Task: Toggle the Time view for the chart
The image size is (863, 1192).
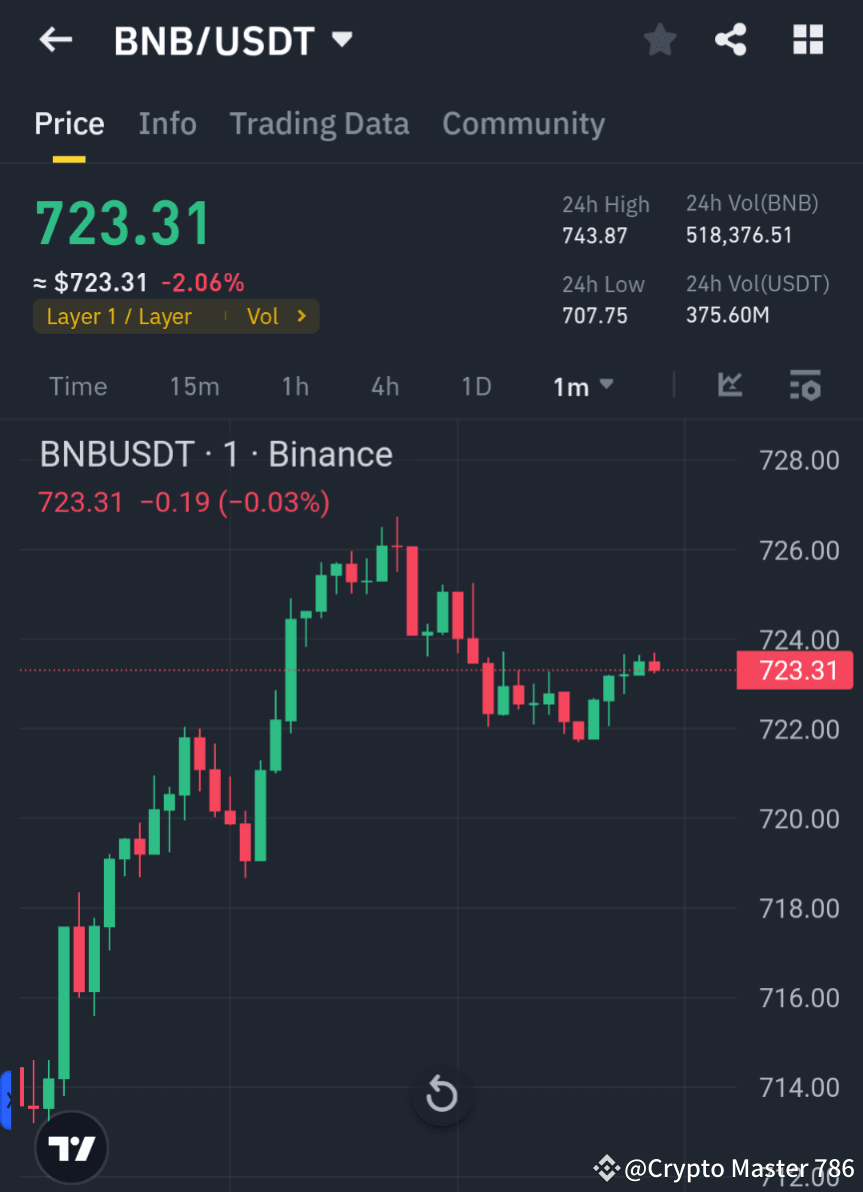Action: click(77, 386)
